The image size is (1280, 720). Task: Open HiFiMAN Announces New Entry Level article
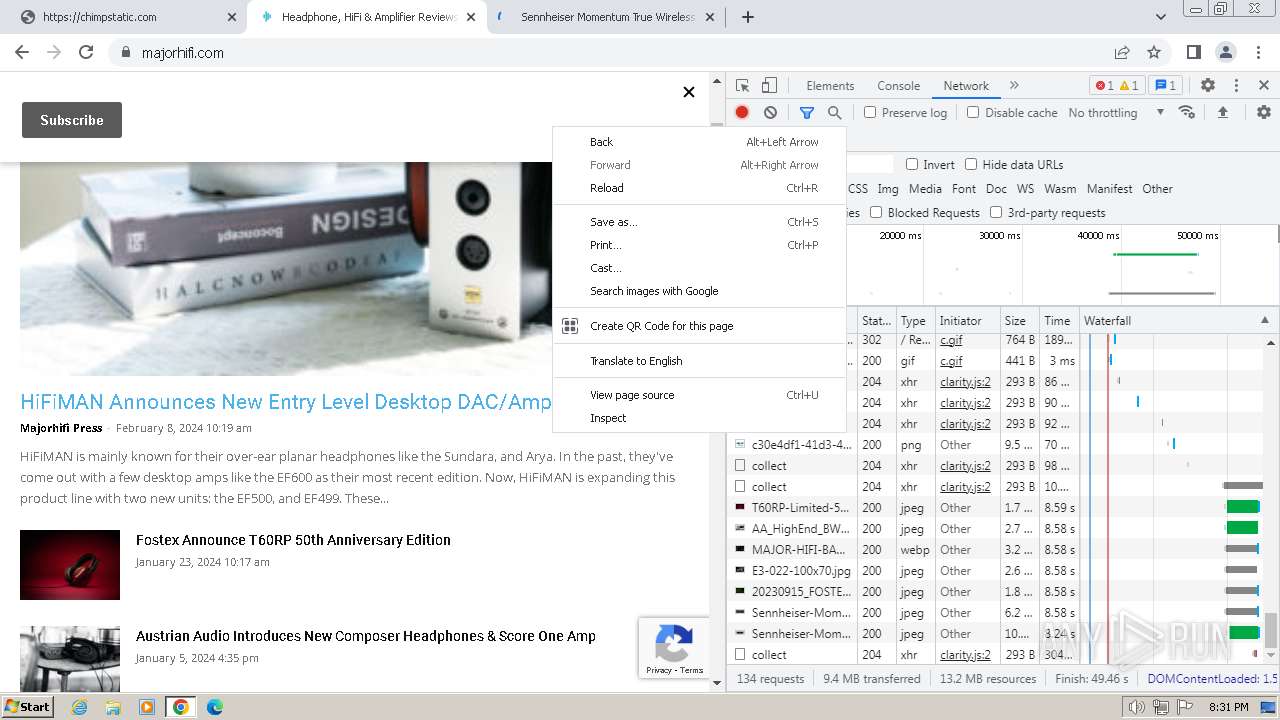(x=286, y=402)
